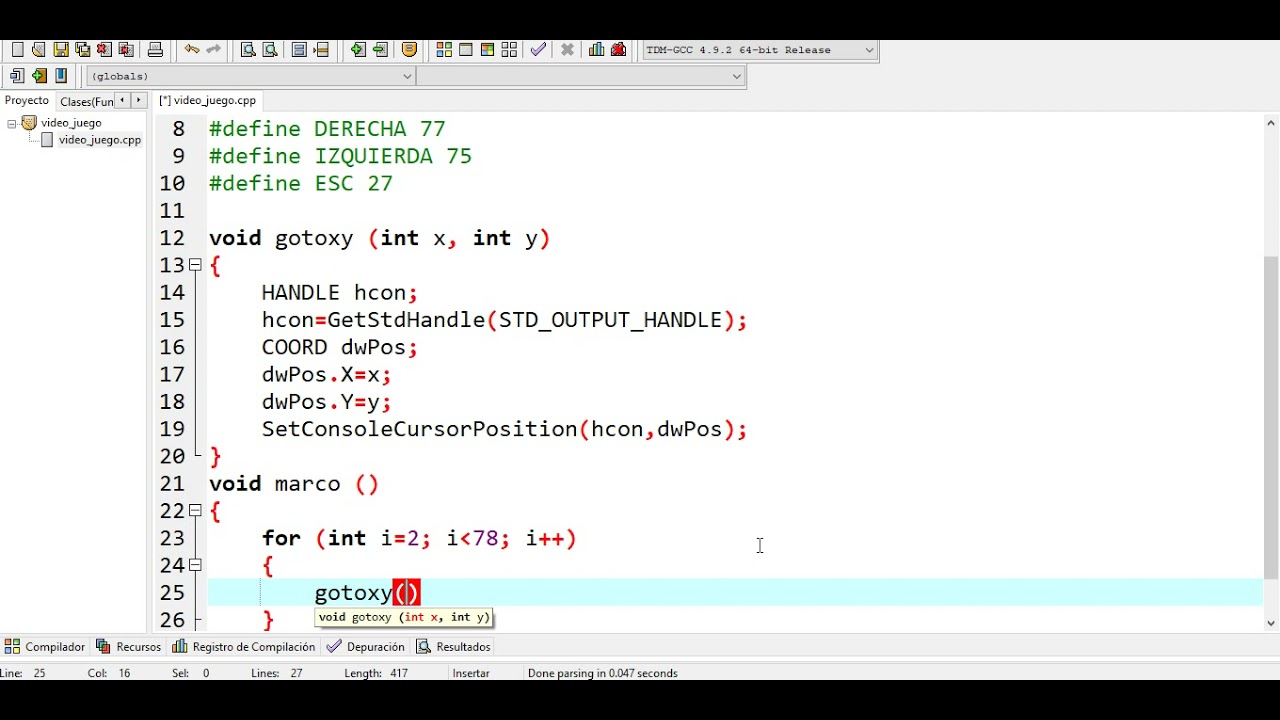The image size is (1280, 720).
Task: Click the '#define IZQUIERDA 75' code line
Action: pos(340,156)
